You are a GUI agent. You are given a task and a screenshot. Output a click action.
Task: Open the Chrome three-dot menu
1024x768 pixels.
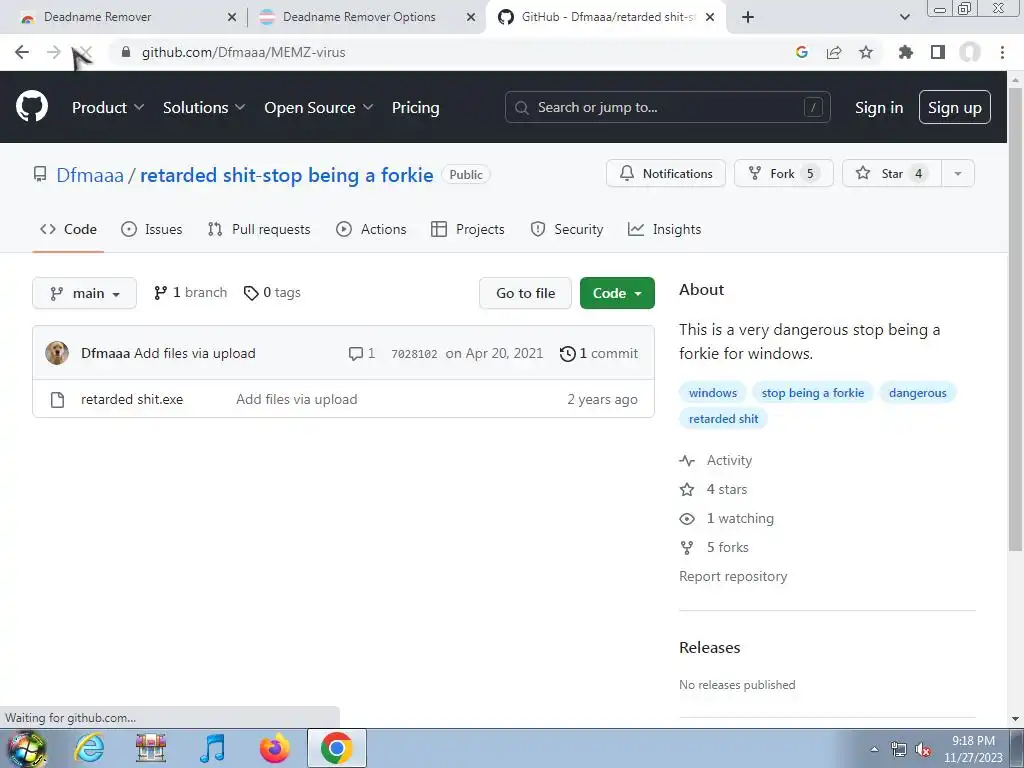coord(1002,52)
